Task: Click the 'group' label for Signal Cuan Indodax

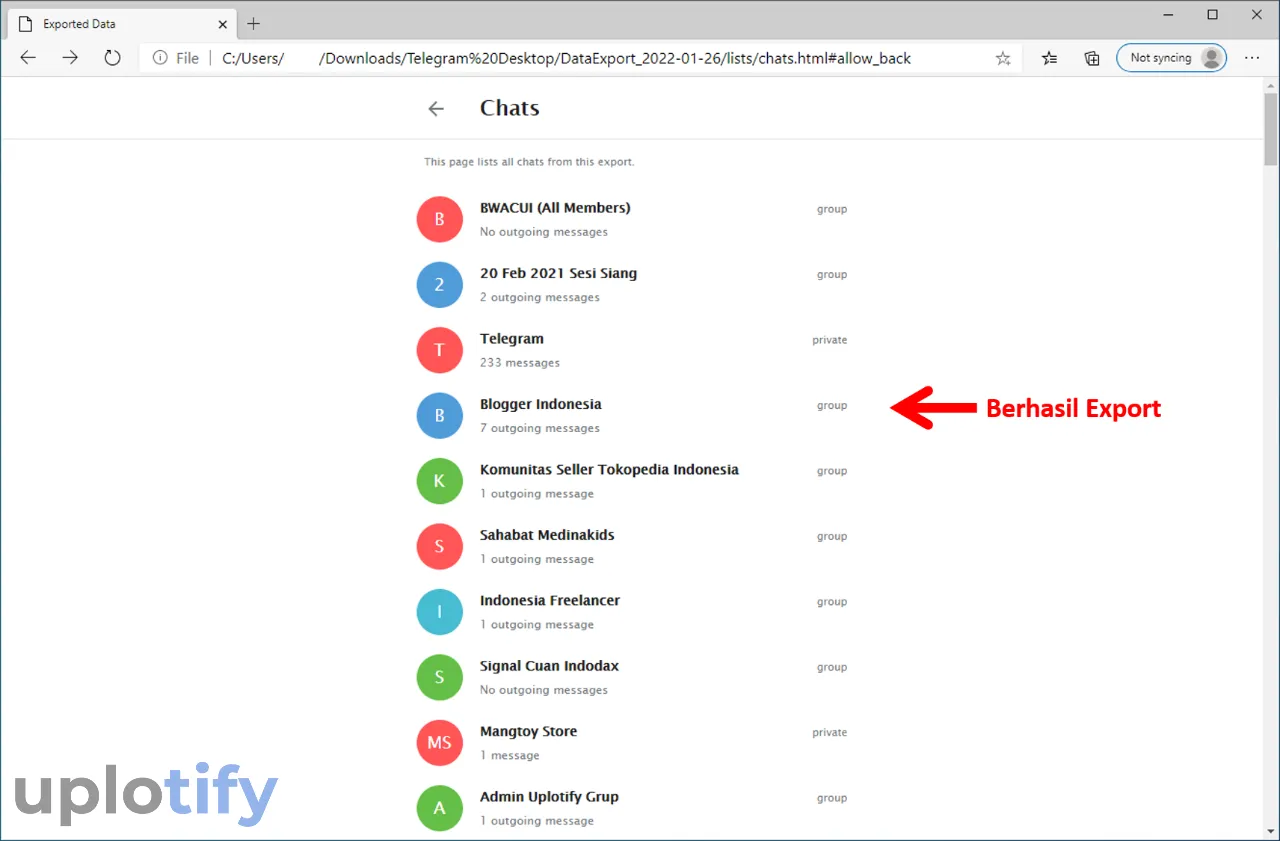Action: coord(832,667)
